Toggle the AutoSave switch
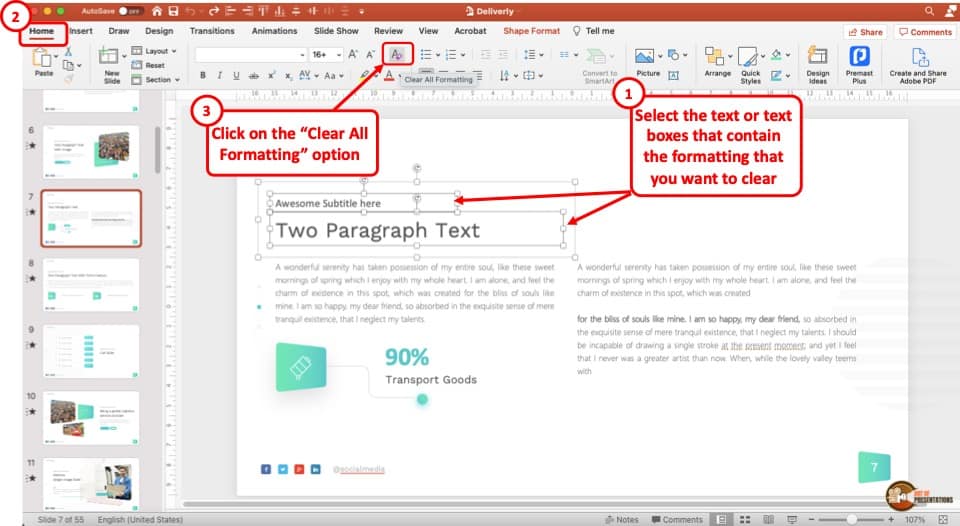 tap(130, 11)
